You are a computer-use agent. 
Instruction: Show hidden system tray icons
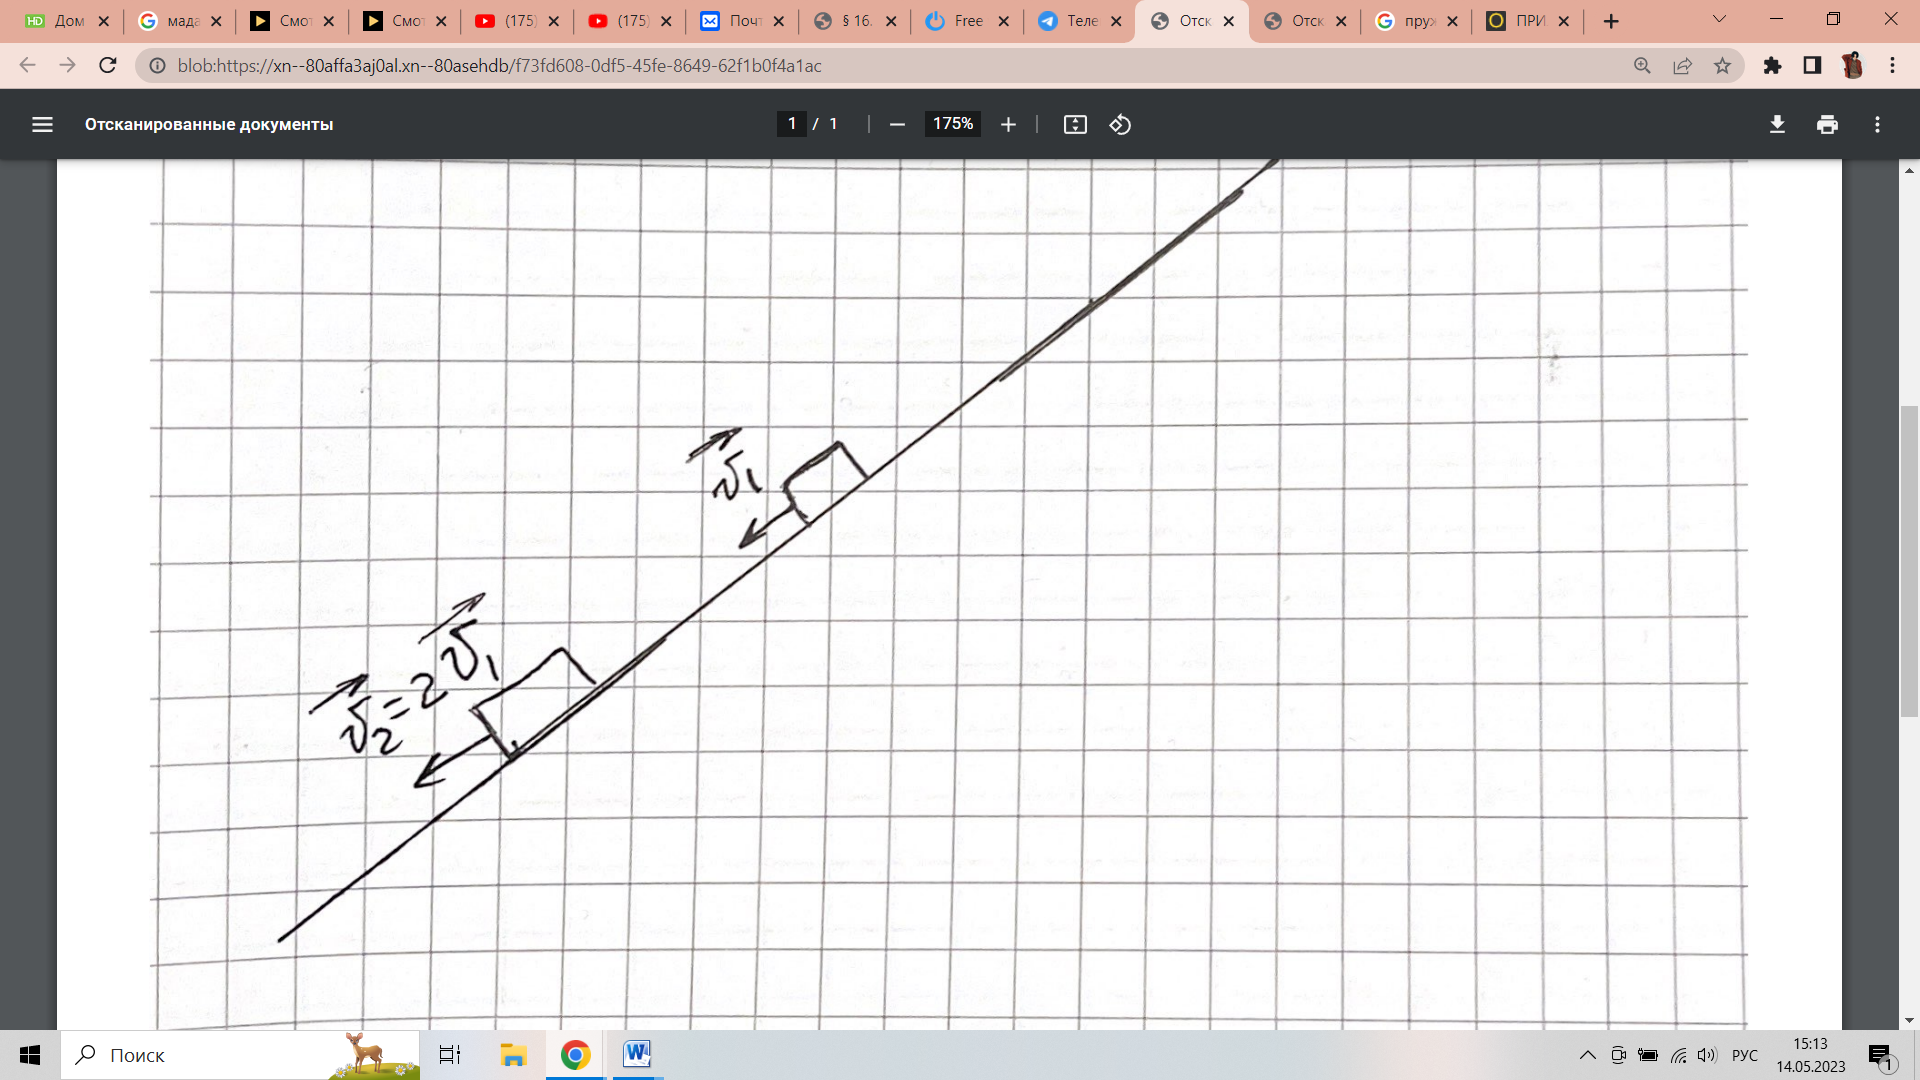click(1587, 1055)
